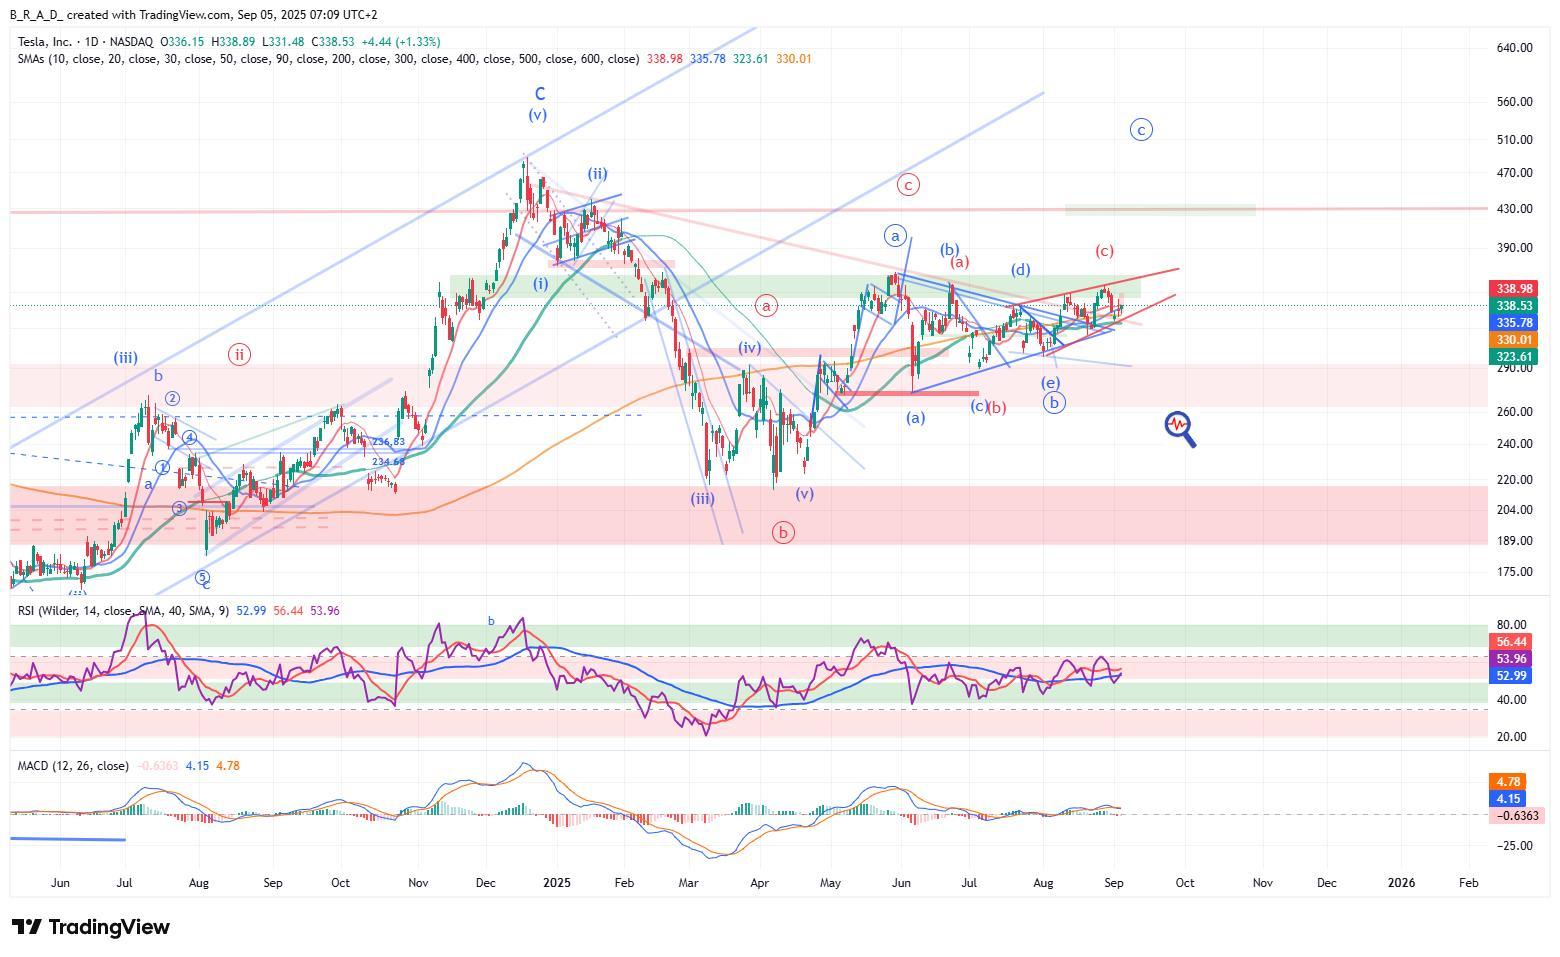1560x957 pixels.
Task: Click the circled number 1 wave marker
Action: coord(162,467)
